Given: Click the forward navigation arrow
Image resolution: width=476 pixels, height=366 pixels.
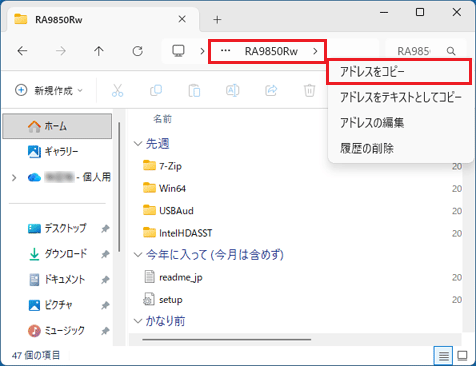Looking at the screenshot, I should (x=61, y=51).
